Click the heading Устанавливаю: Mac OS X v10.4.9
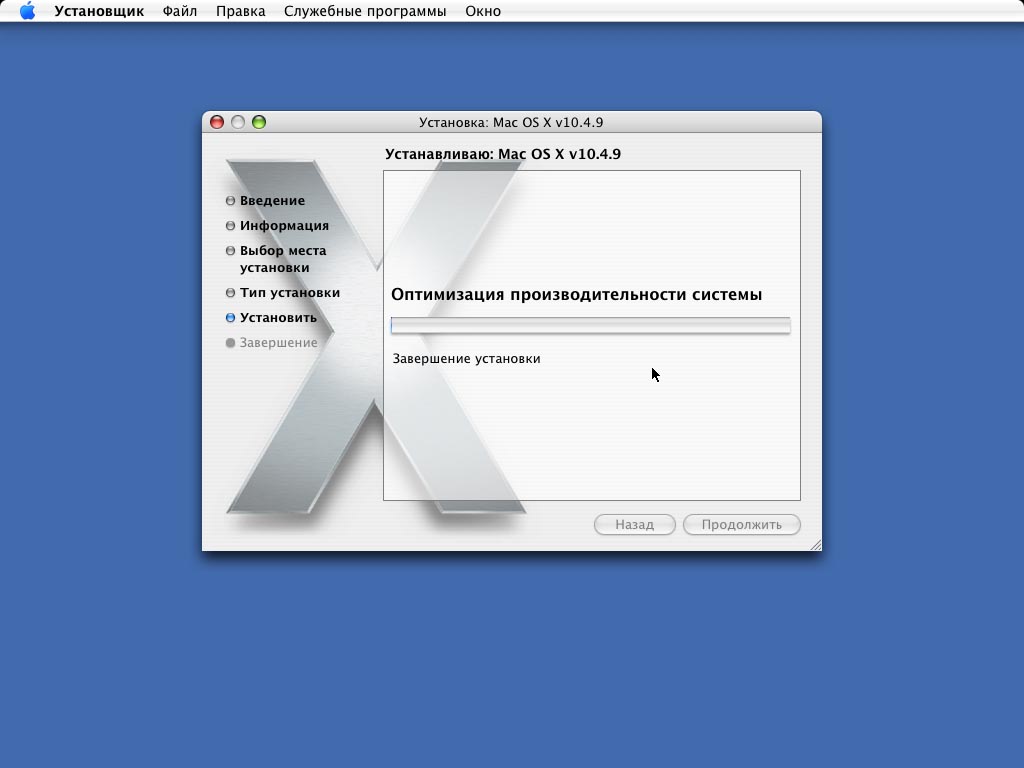Image resolution: width=1024 pixels, height=768 pixels. coord(503,154)
